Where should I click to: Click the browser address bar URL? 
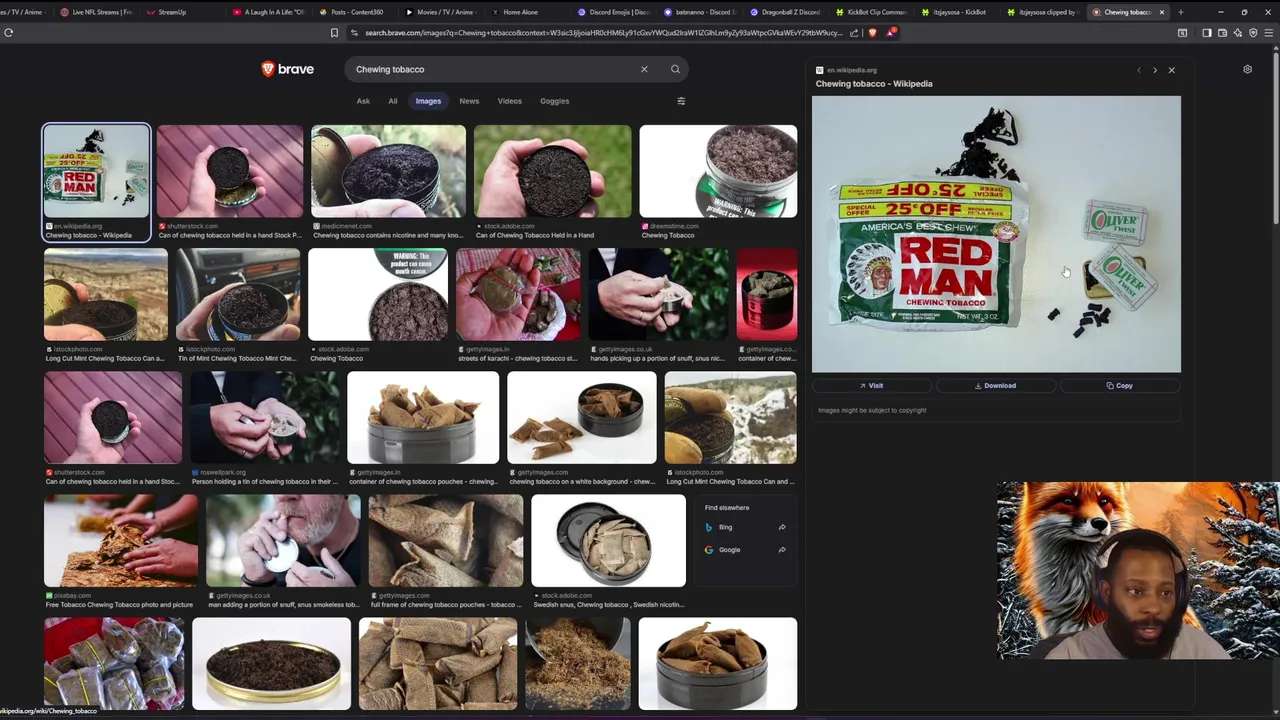tap(603, 33)
